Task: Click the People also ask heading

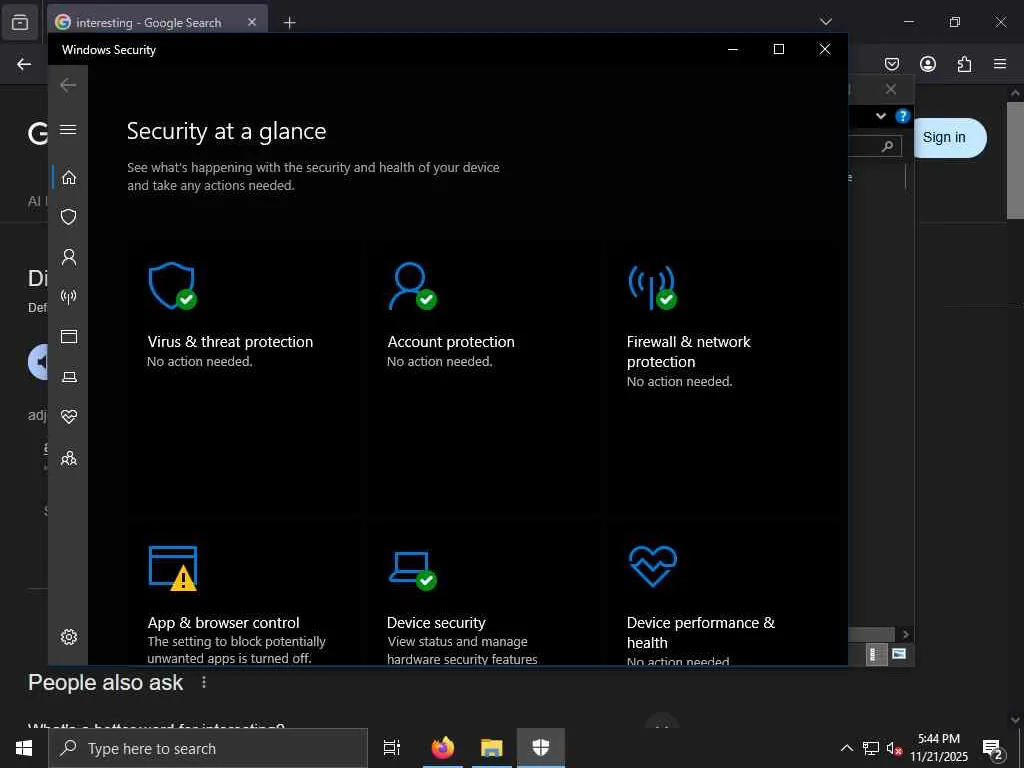Action: pos(106,682)
